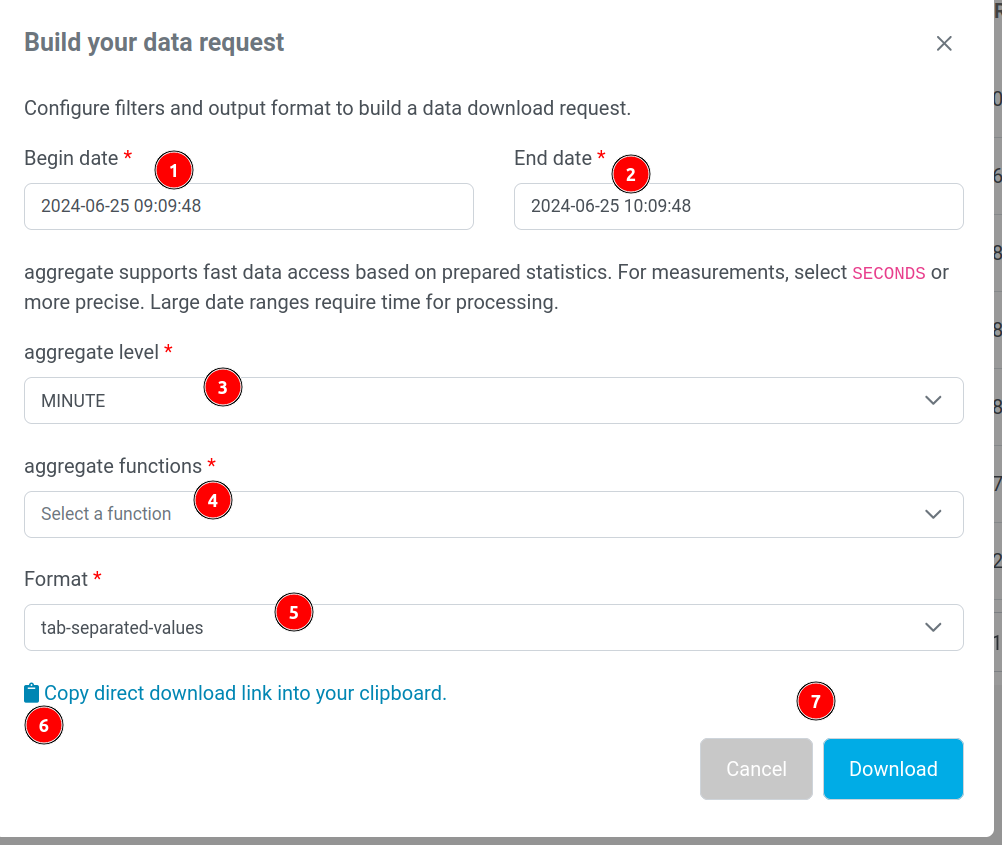The width and height of the screenshot is (1002, 845).
Task: Click the clipboard icon beside copy link
Action: 32,693
